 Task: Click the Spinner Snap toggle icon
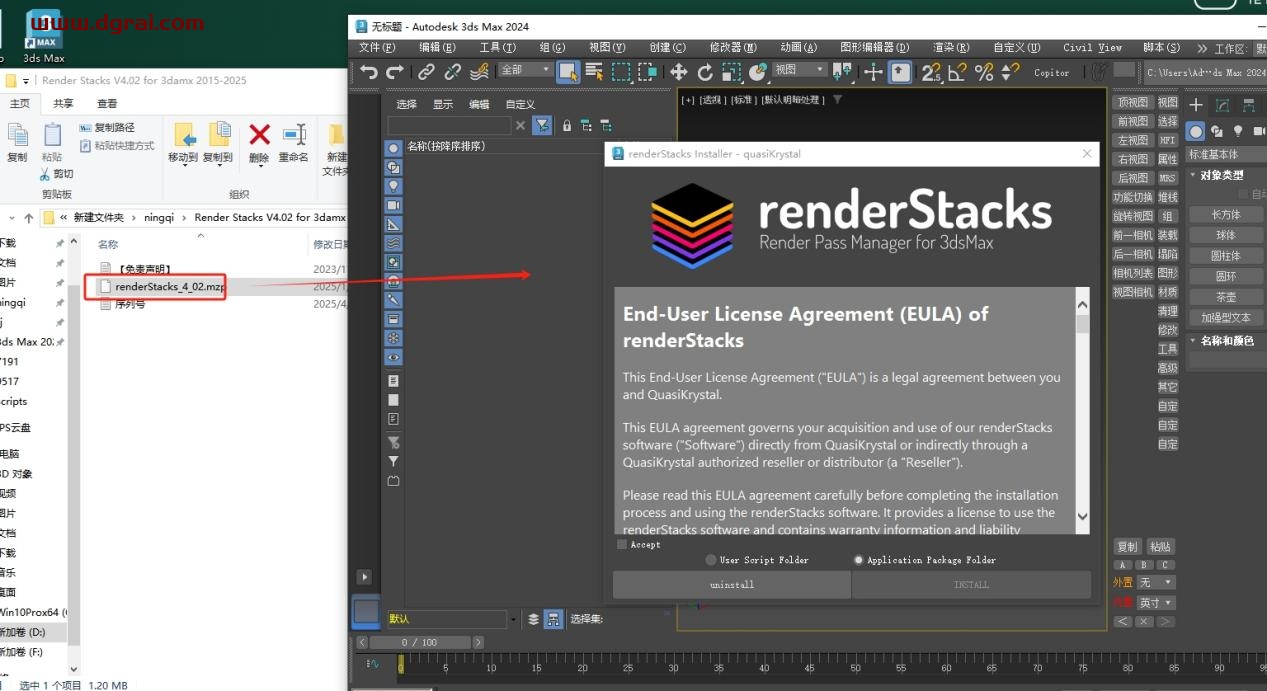click(x=1010, y=72)
